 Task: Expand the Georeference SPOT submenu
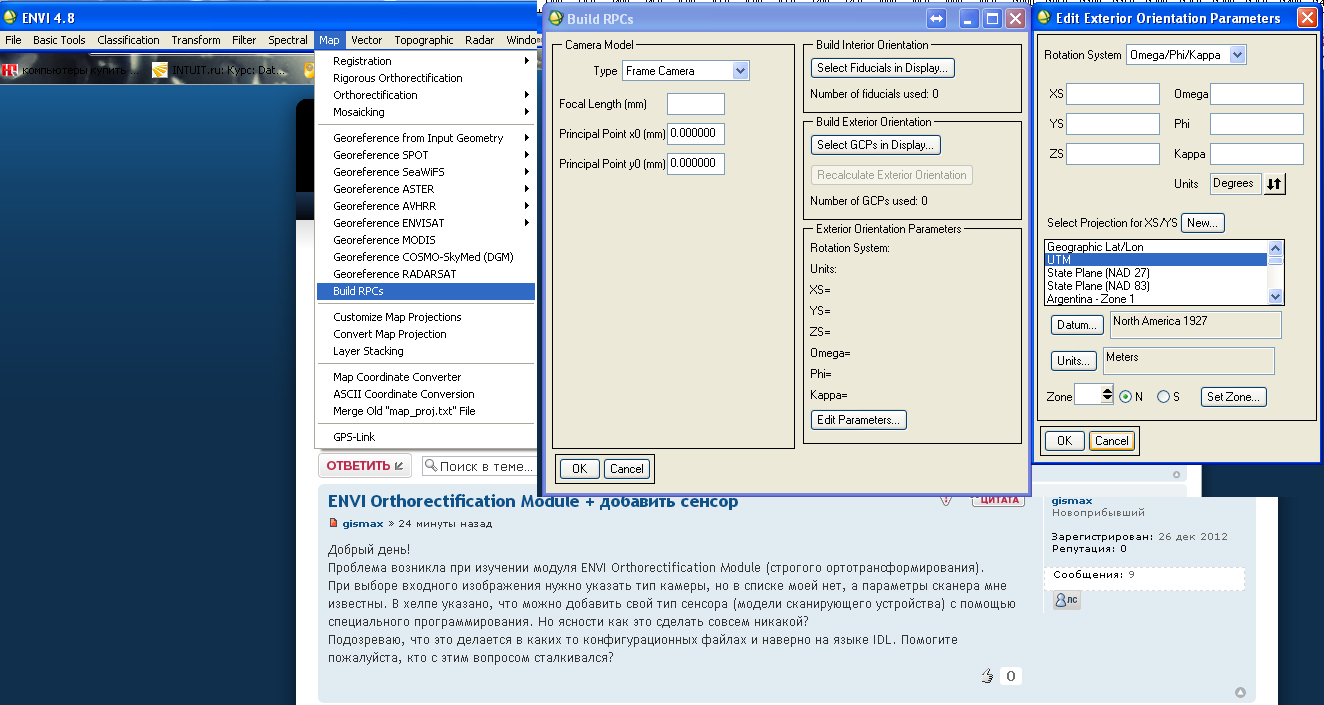[x=426, y=155]
